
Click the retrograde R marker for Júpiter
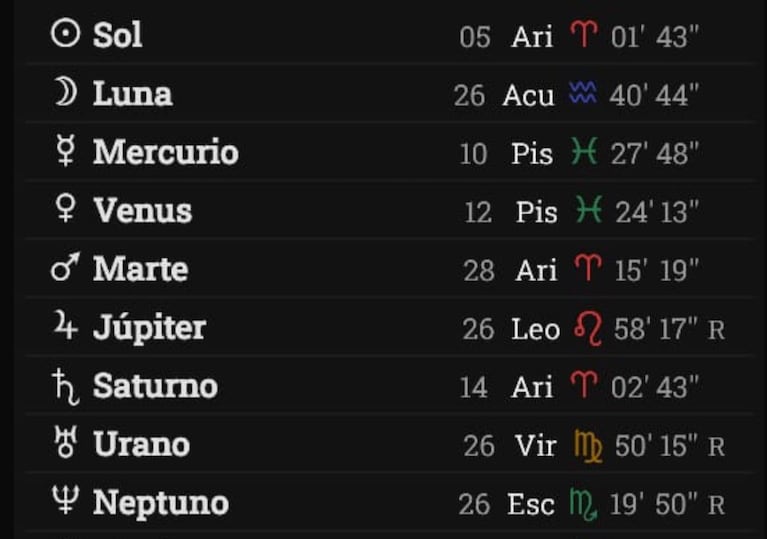716,330
